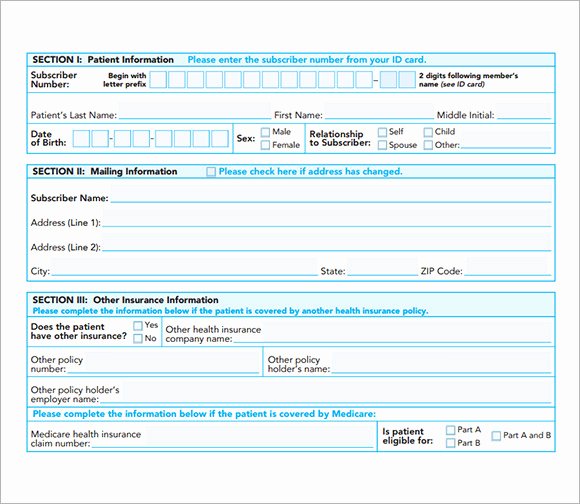Select Yes for other insurance
The image size is (580, 504).
138,325
